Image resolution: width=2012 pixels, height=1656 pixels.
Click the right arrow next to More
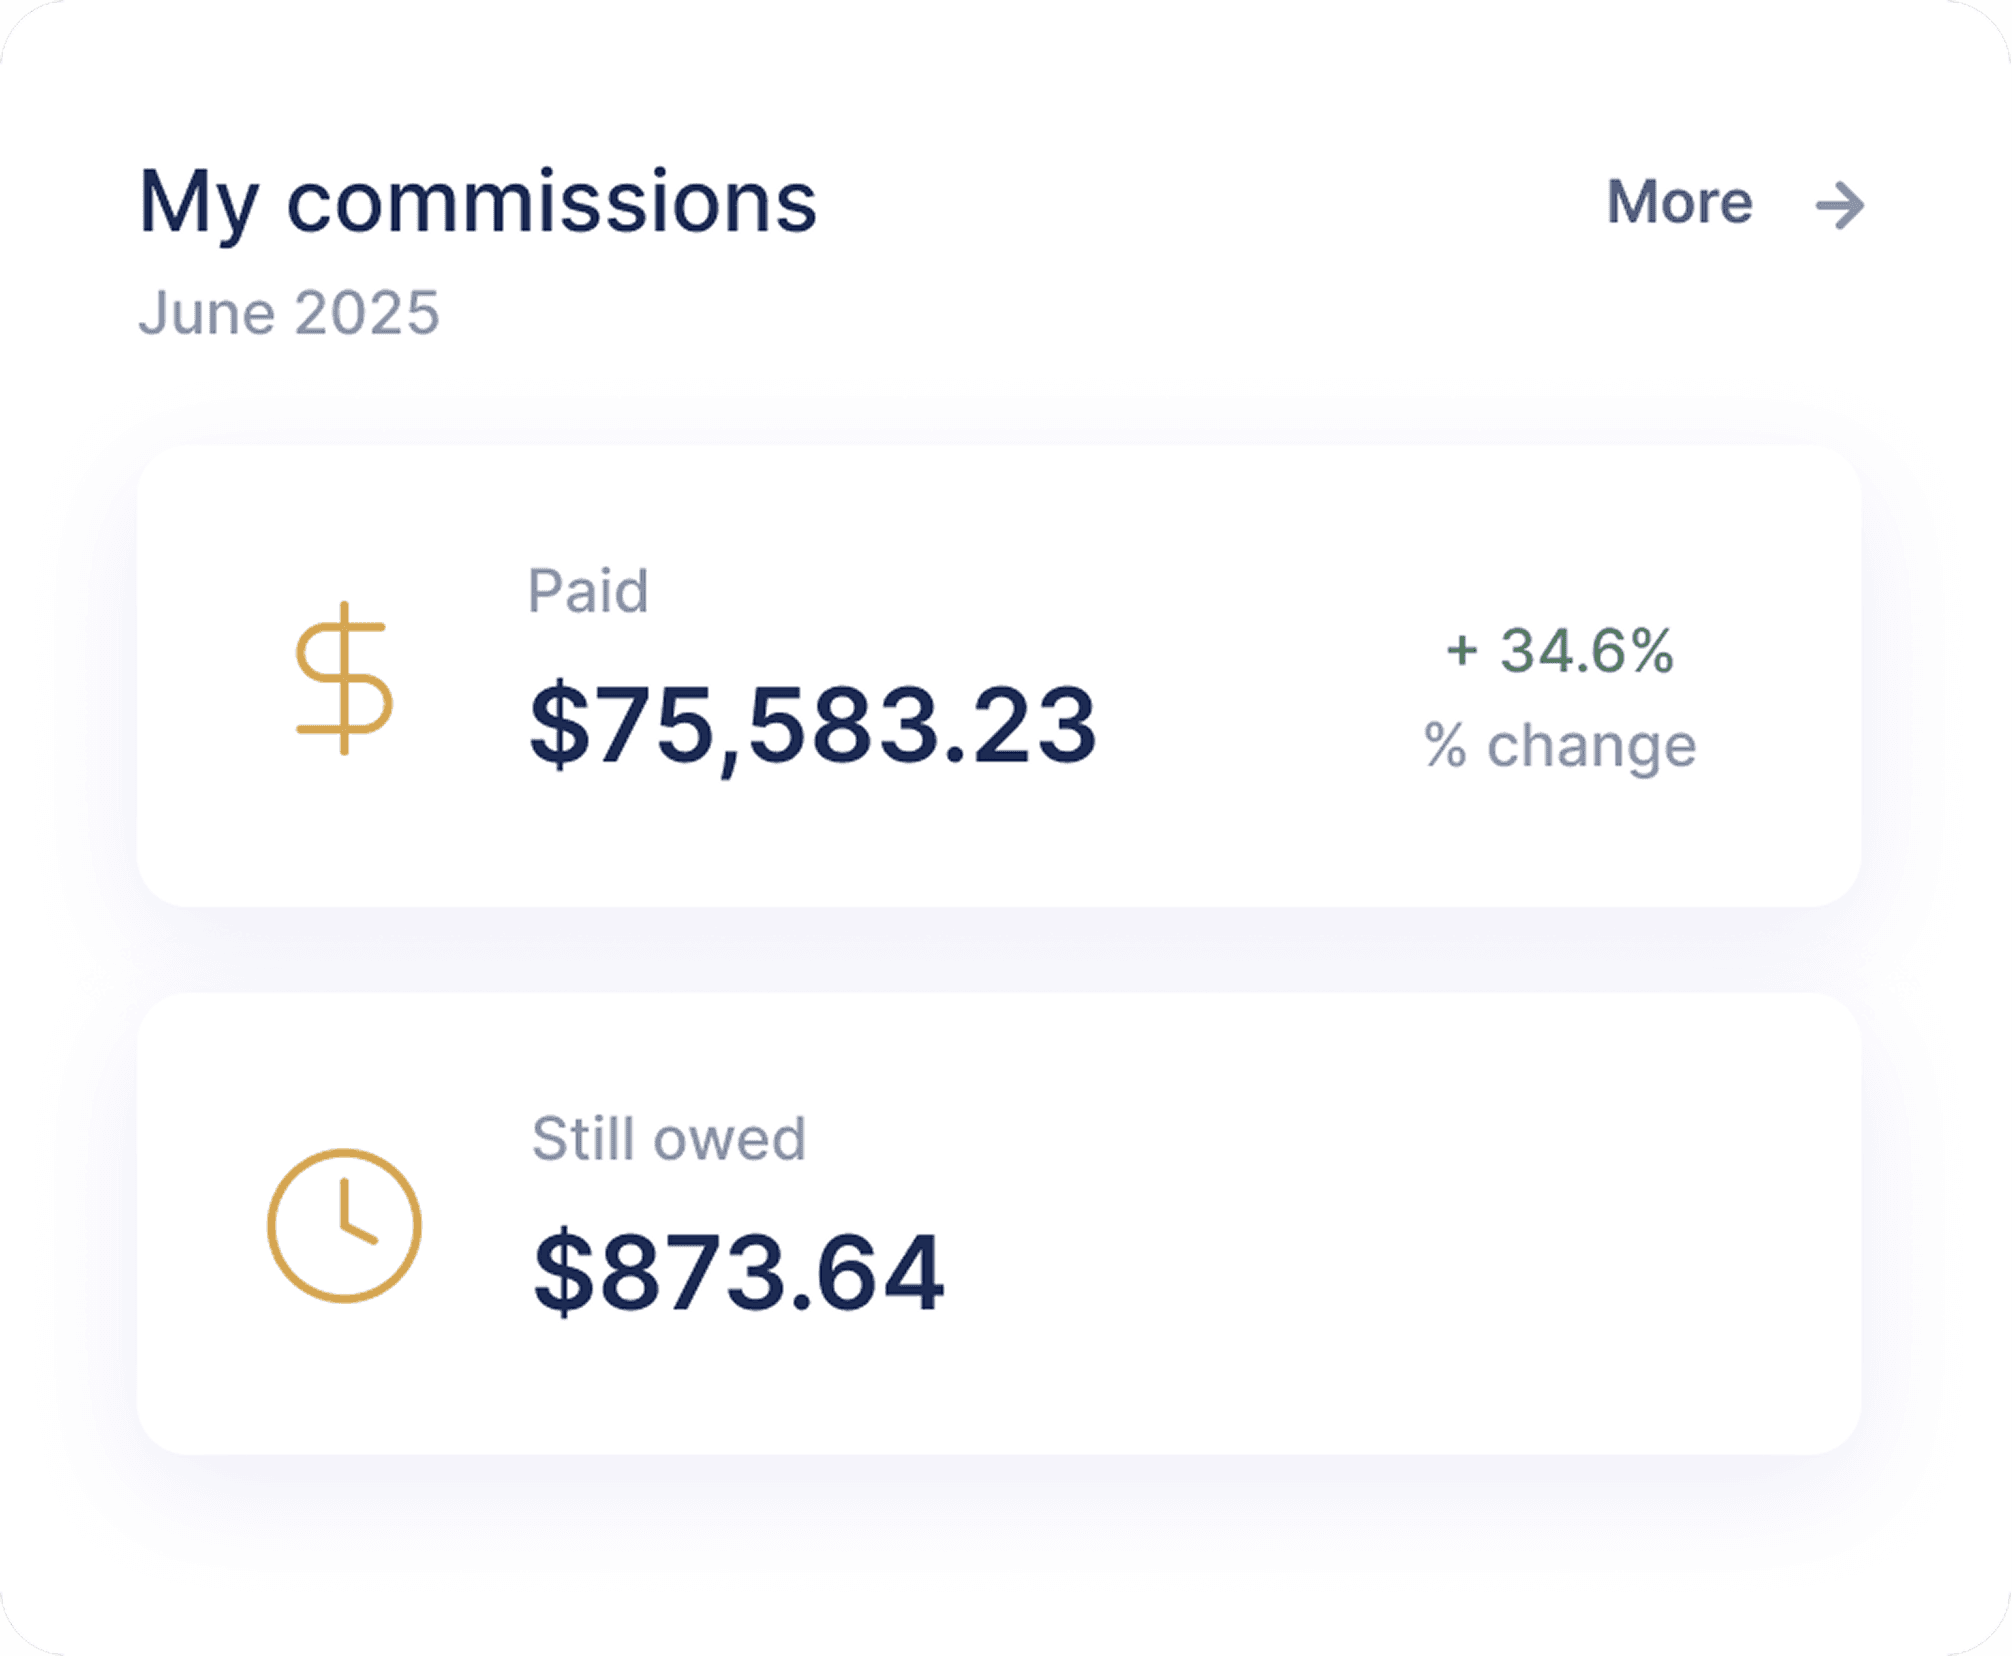point(1840,206)
